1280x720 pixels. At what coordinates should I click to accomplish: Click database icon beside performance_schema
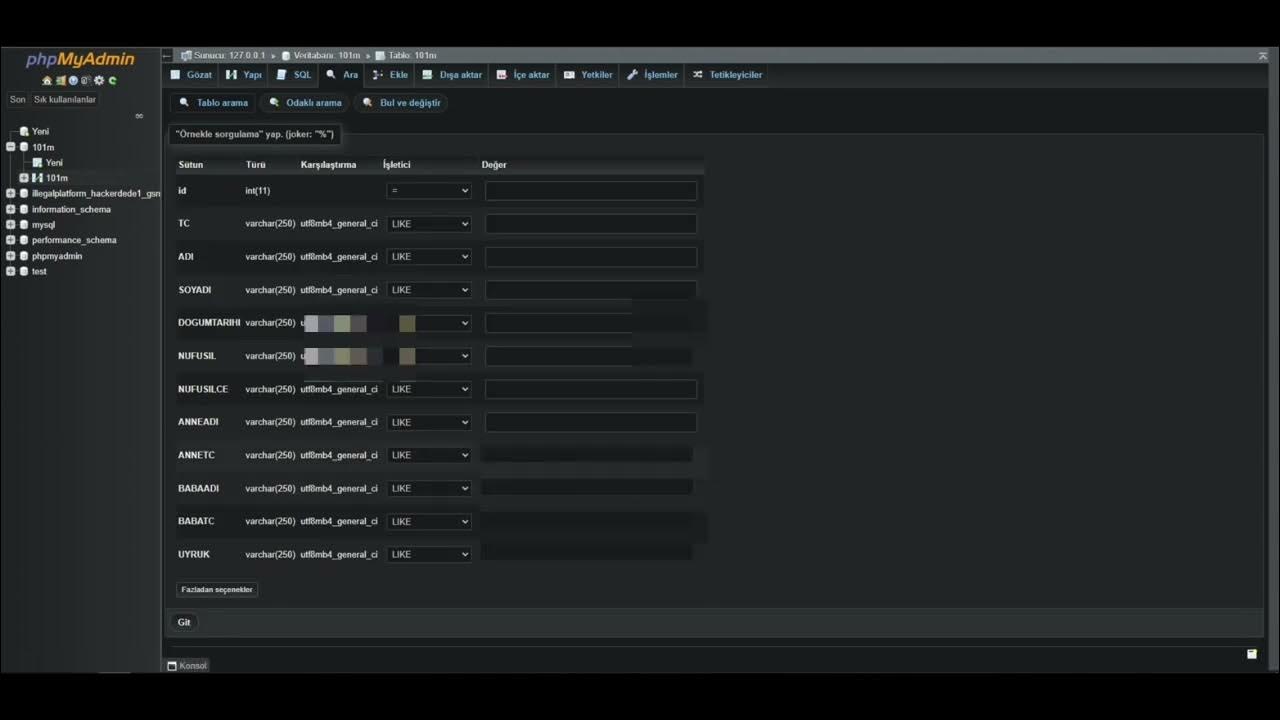coord(24,240)
